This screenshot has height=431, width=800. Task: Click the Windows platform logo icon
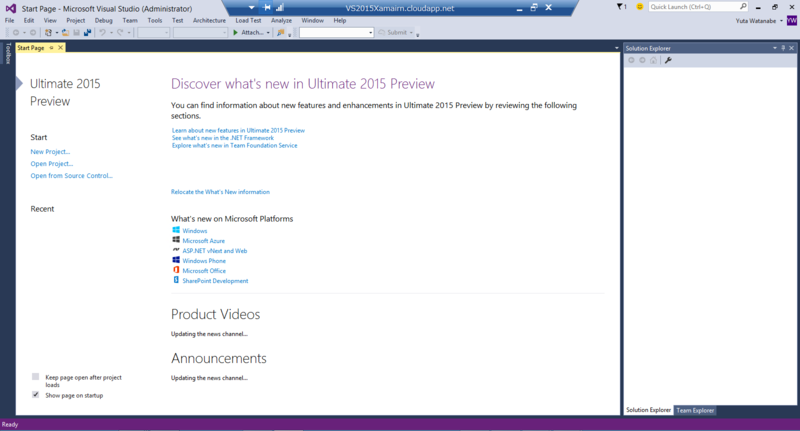(x=176, y=230)
